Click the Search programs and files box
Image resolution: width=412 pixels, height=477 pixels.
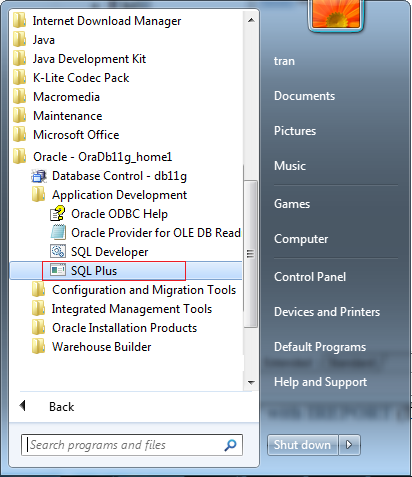pyautogui.click(x=132, y=445)
